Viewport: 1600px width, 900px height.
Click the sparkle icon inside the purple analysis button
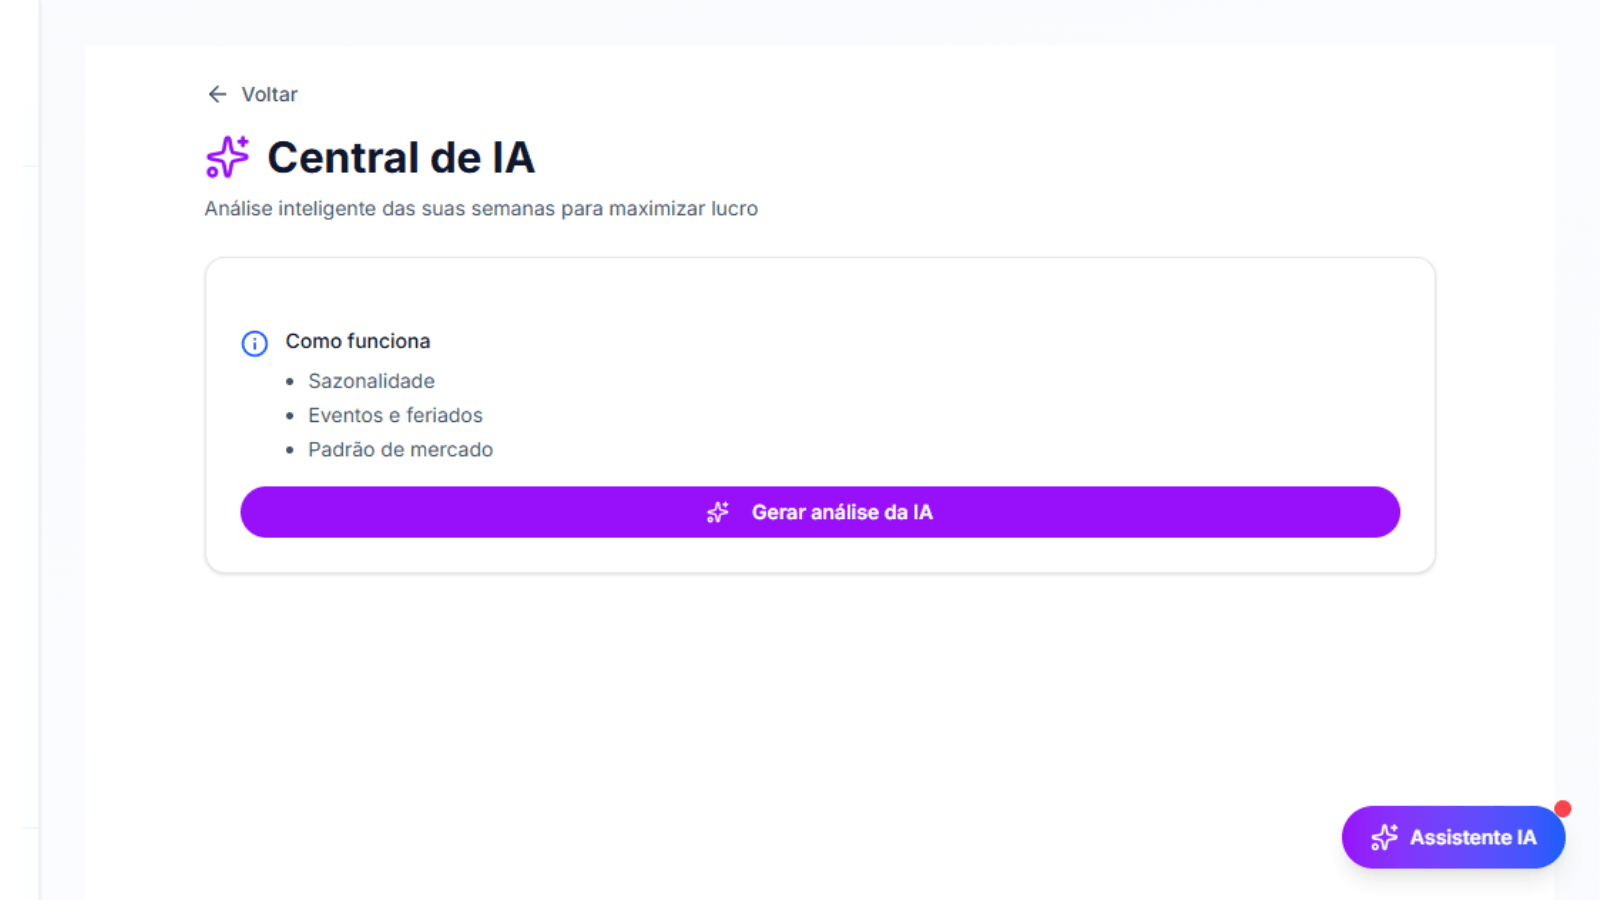click(x=718, y=512)
